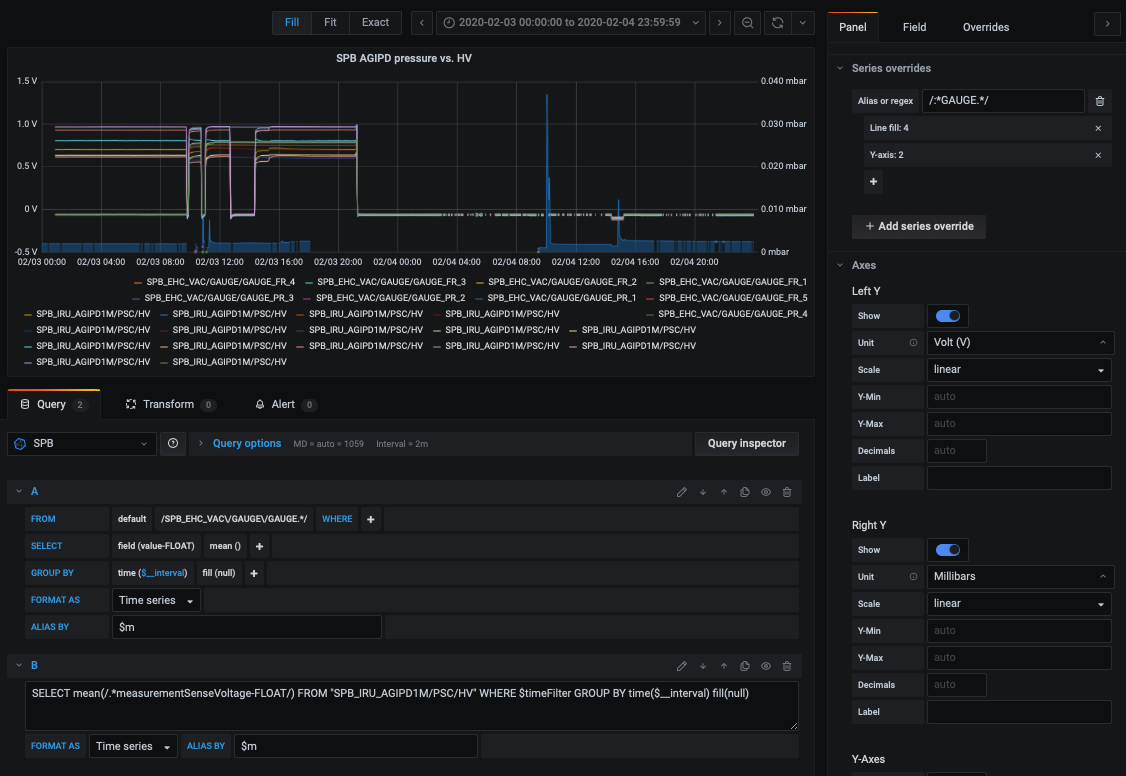Switch to the Overrides tab
Screen dimensions: 1126x776
point(986,27)
